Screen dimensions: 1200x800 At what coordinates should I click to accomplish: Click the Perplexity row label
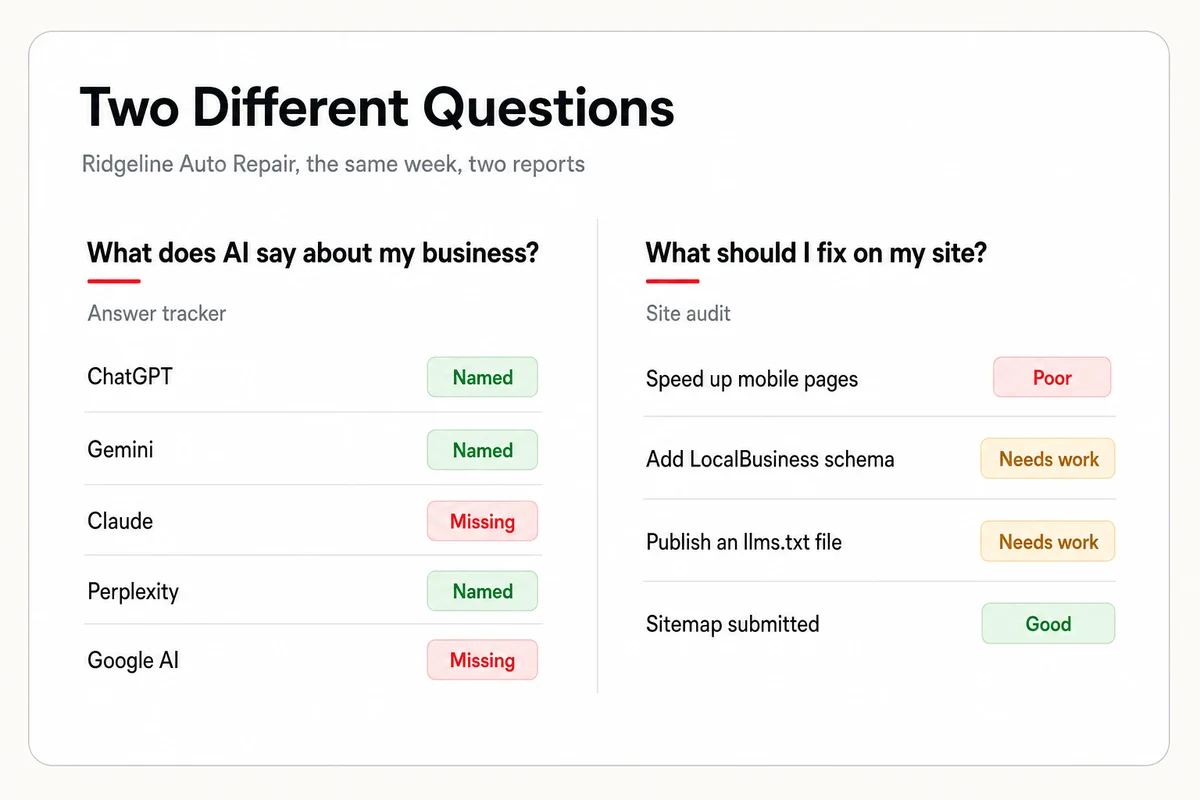coord(133,592)
